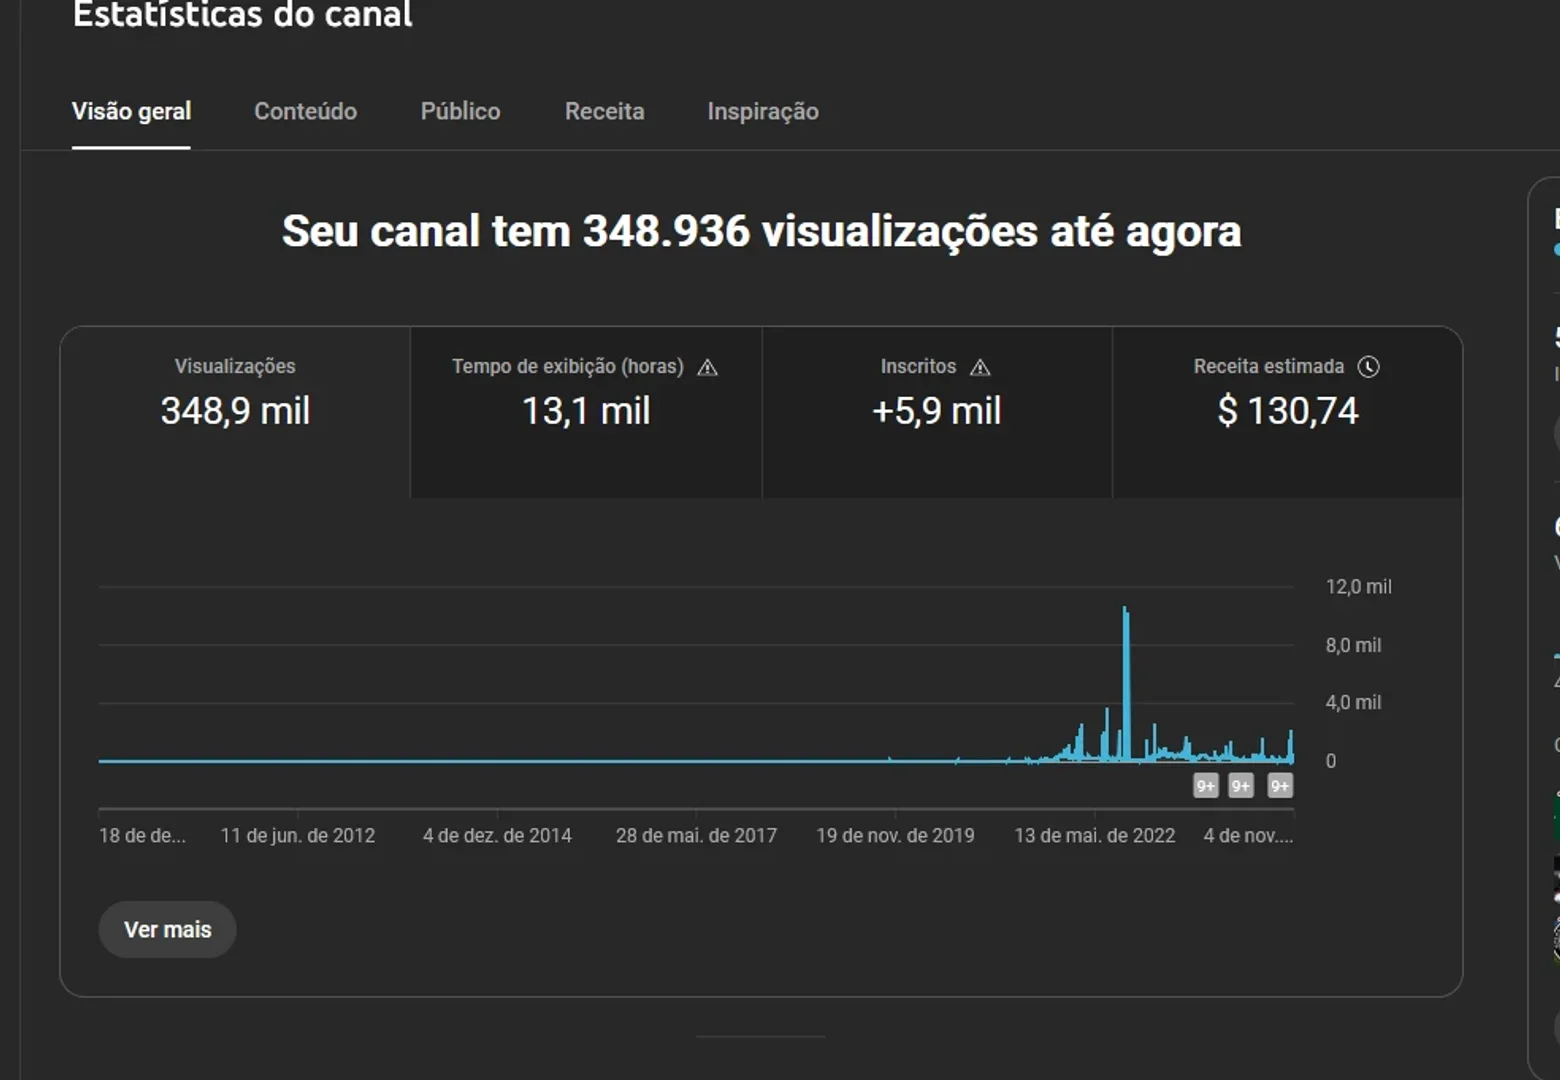Open the Inspiração tab

click(763, 111)
